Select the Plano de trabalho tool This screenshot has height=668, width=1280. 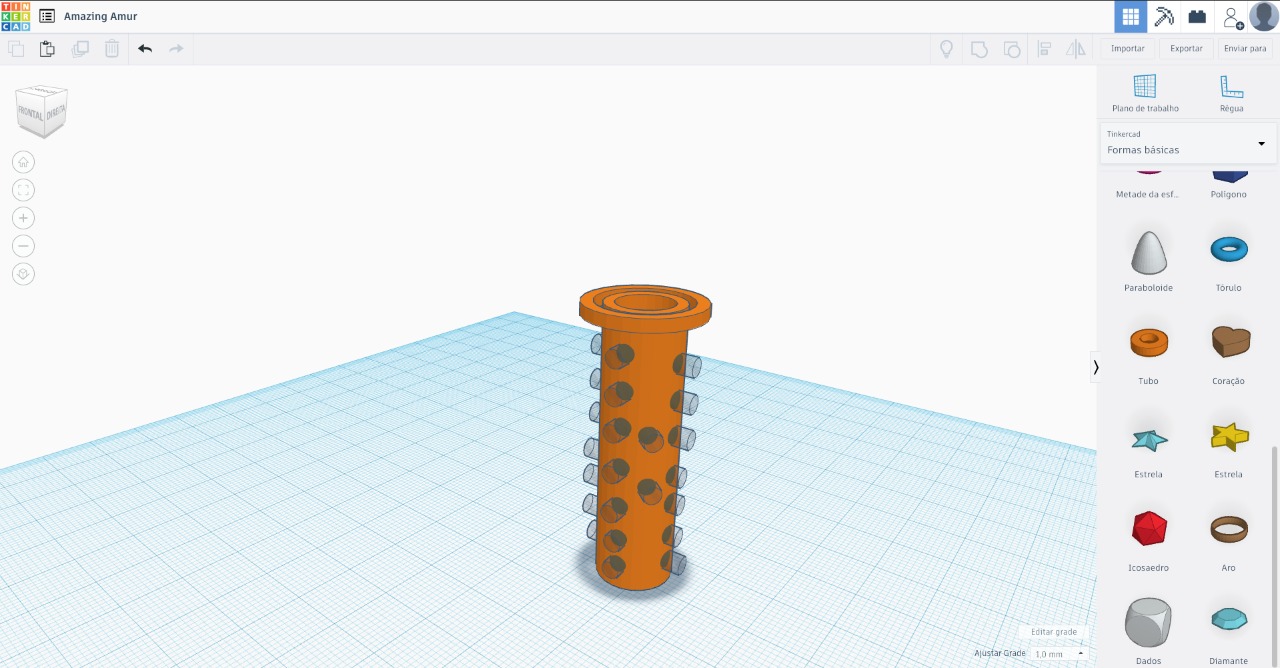[x=1145, y=93]
